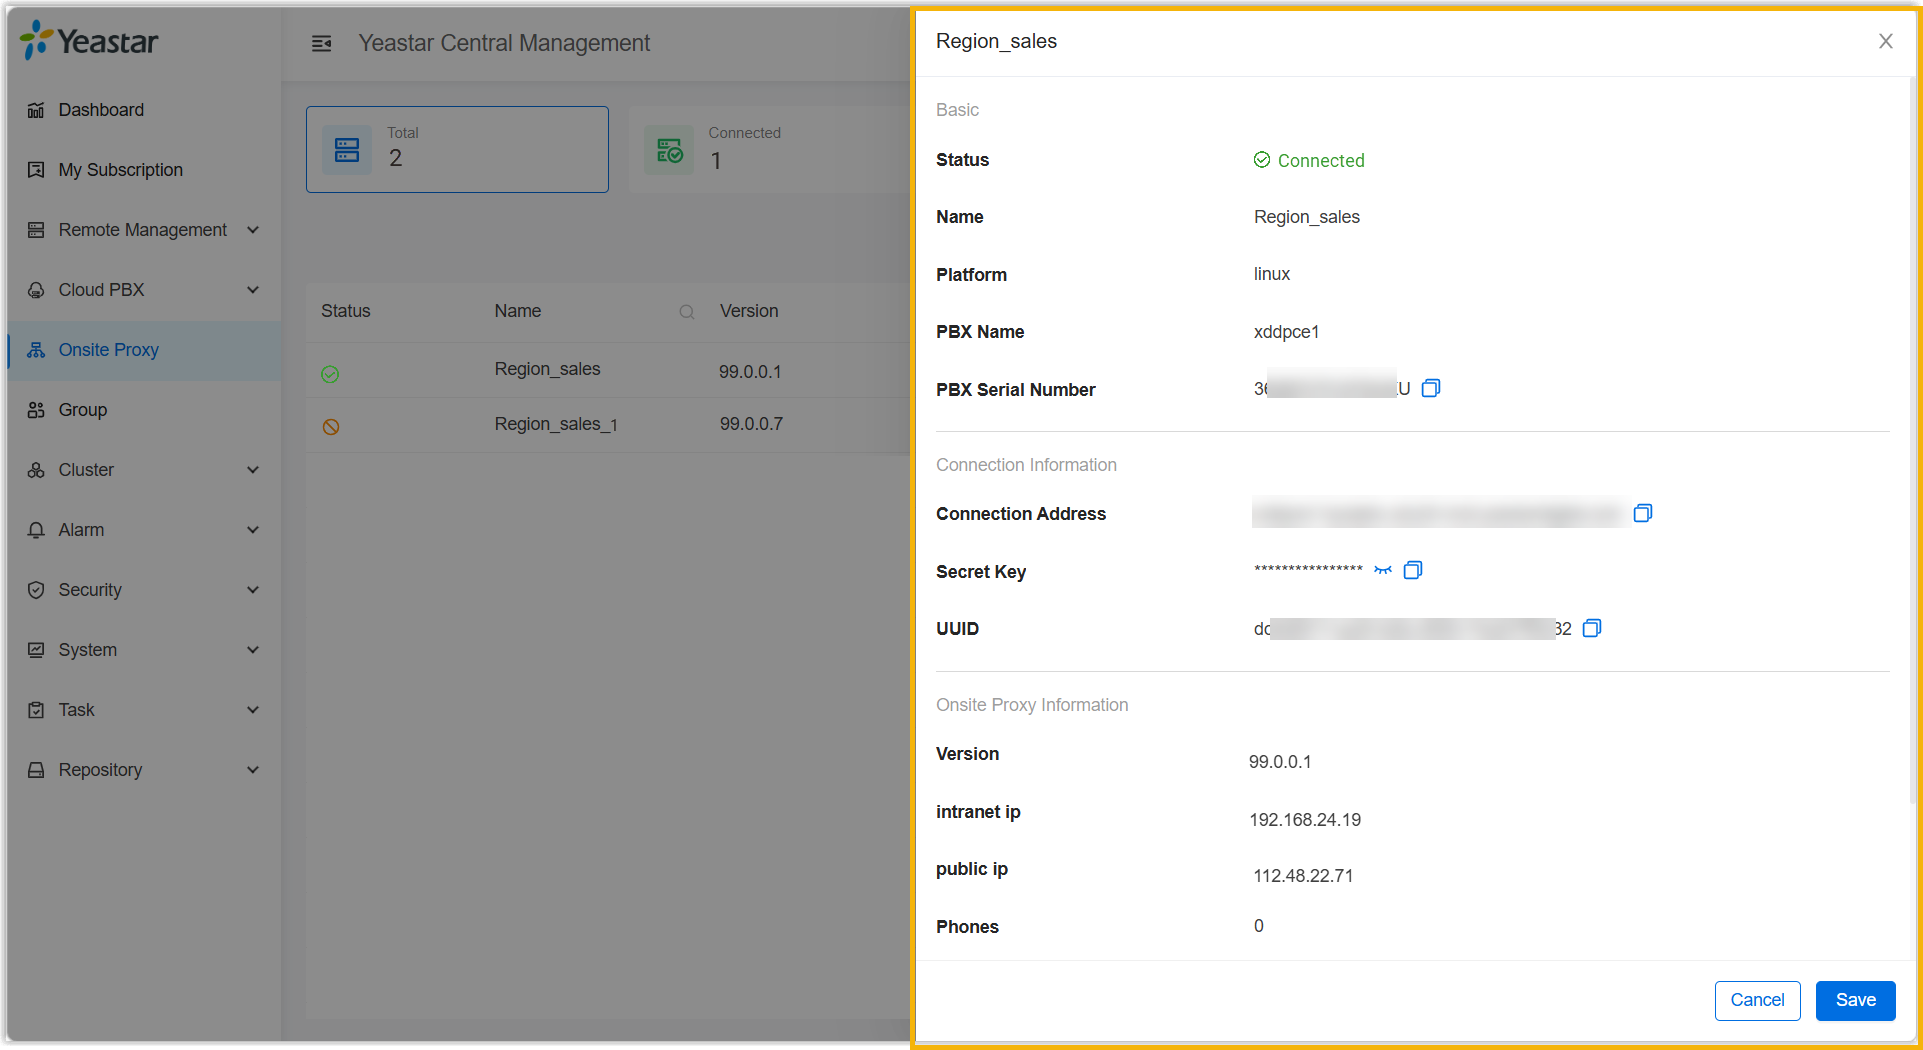The width and height of the screenshot is (1923, 1050).
Task: Expand the Security menu section
Action: click(143, 590)
